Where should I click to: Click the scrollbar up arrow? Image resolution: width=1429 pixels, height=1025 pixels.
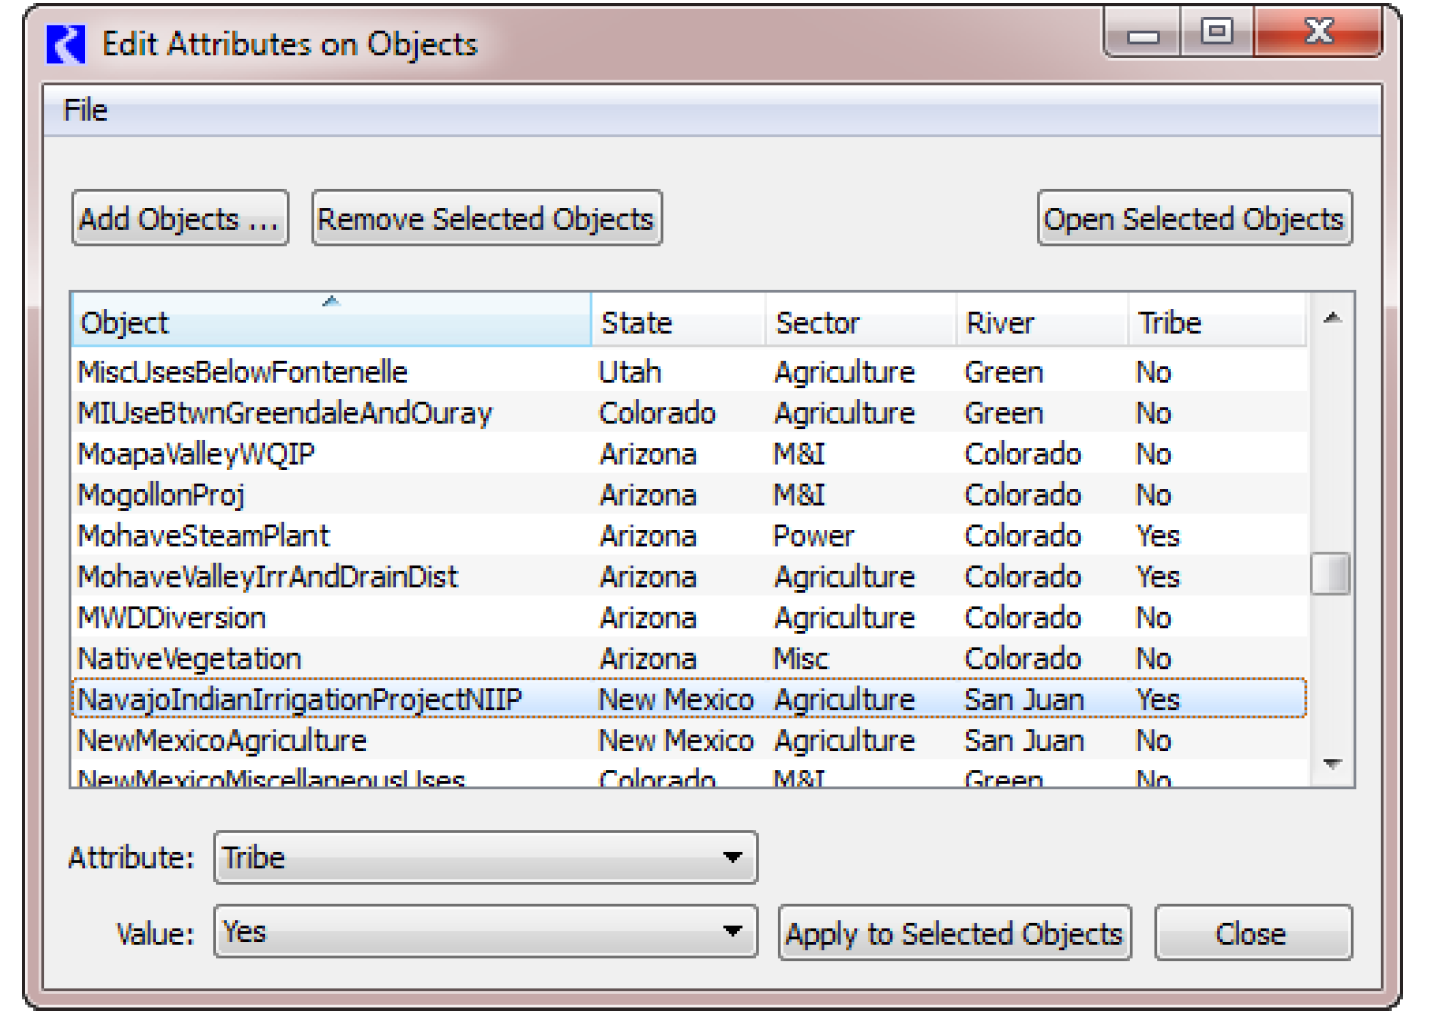pos(1332,318)
